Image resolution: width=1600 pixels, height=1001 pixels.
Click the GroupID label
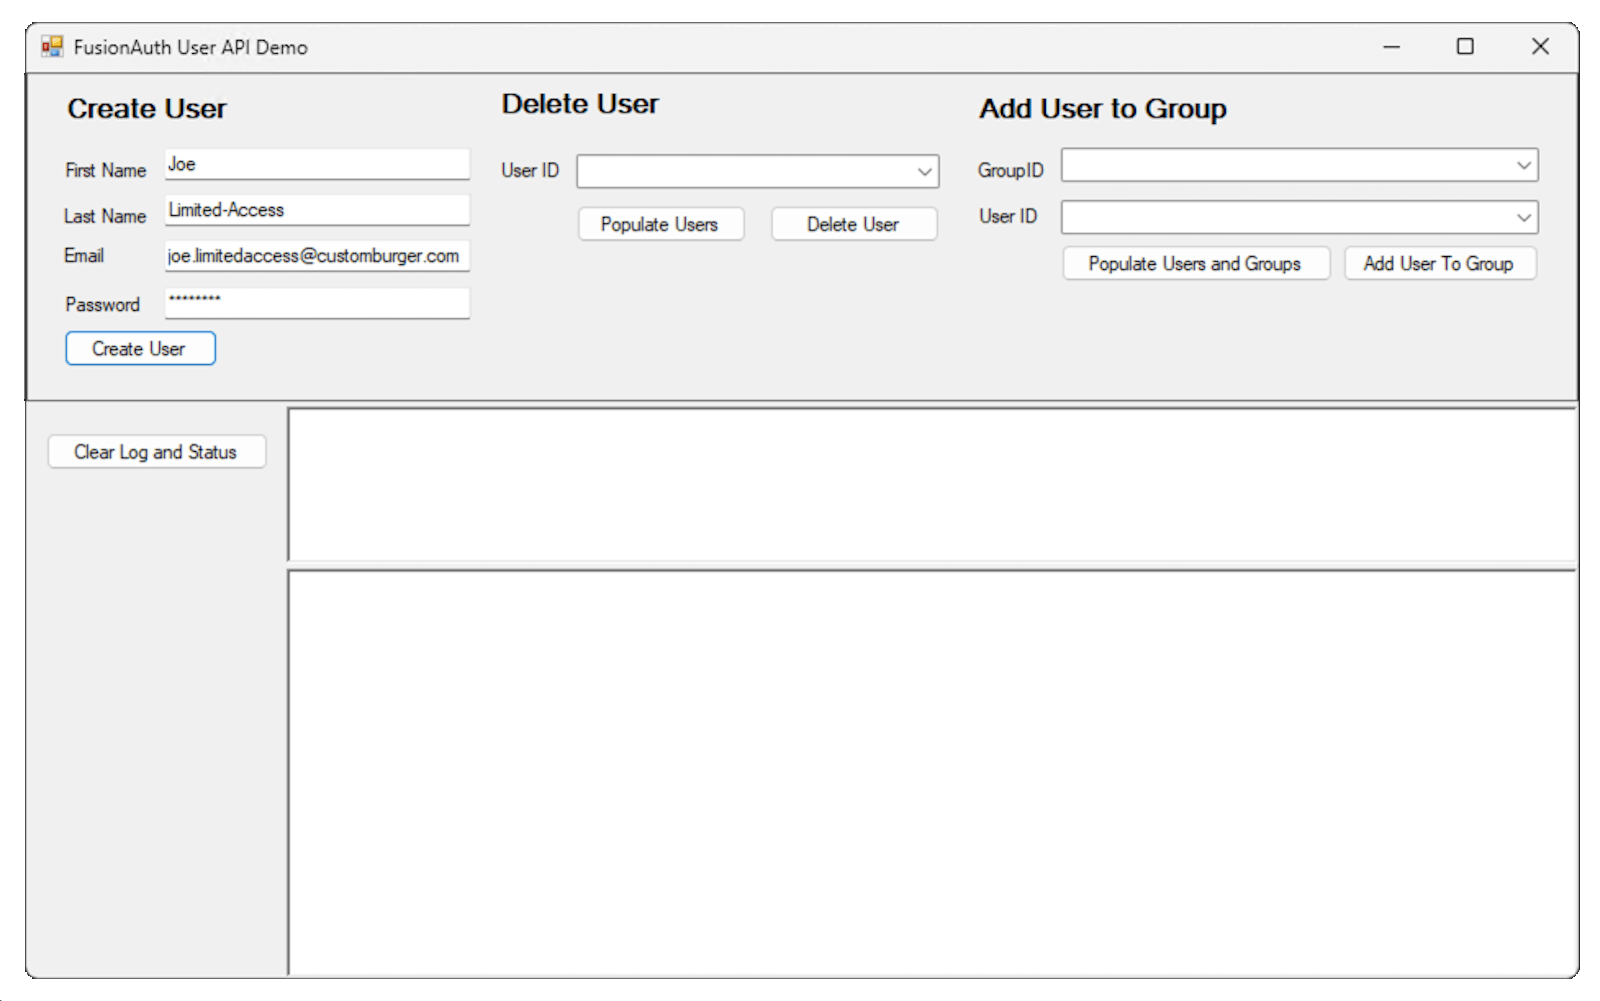pos(1011,171)
